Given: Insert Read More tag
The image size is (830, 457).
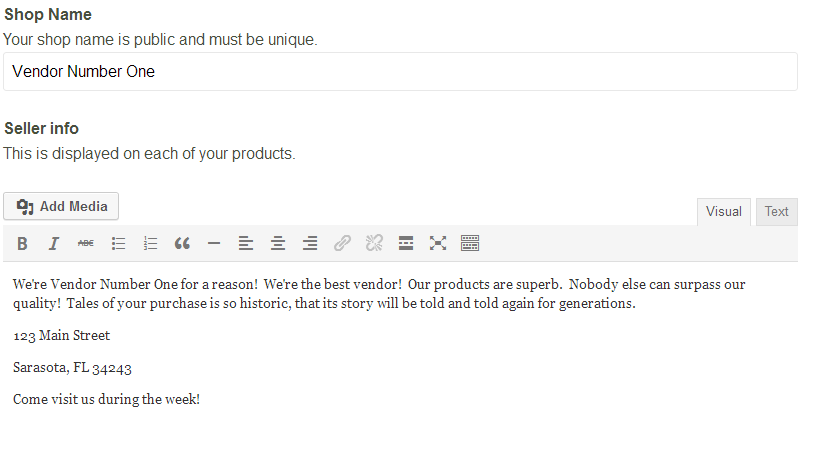Looking at the screenshot, I should [406, 244].
